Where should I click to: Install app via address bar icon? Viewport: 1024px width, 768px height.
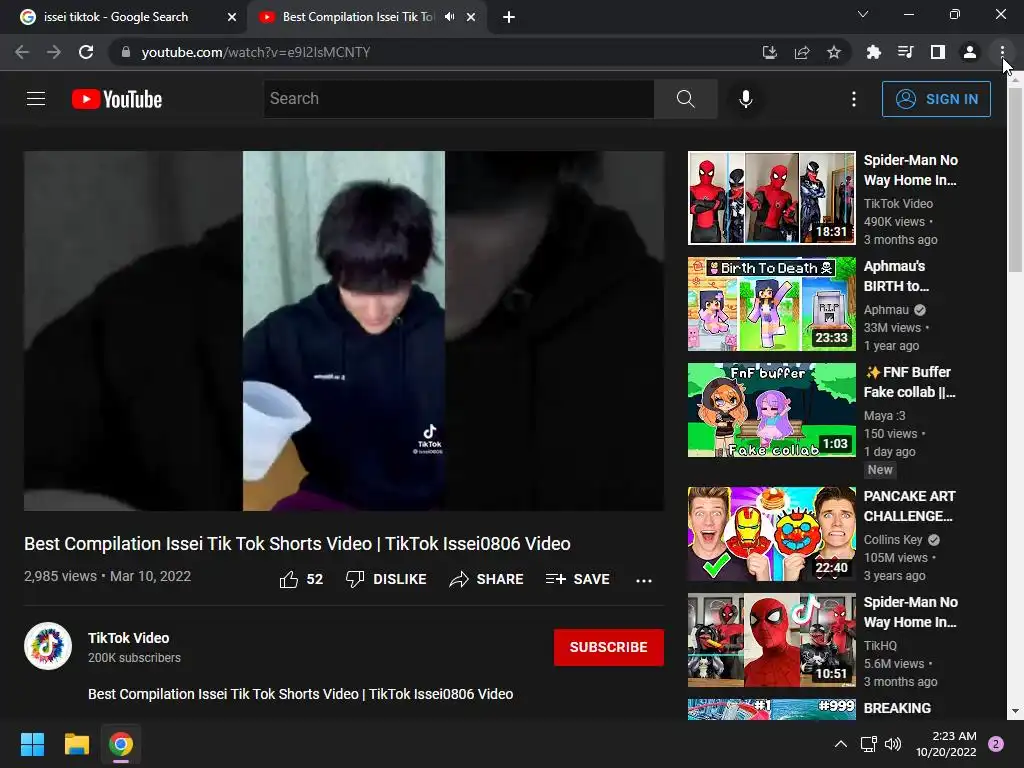click(770, 52)
